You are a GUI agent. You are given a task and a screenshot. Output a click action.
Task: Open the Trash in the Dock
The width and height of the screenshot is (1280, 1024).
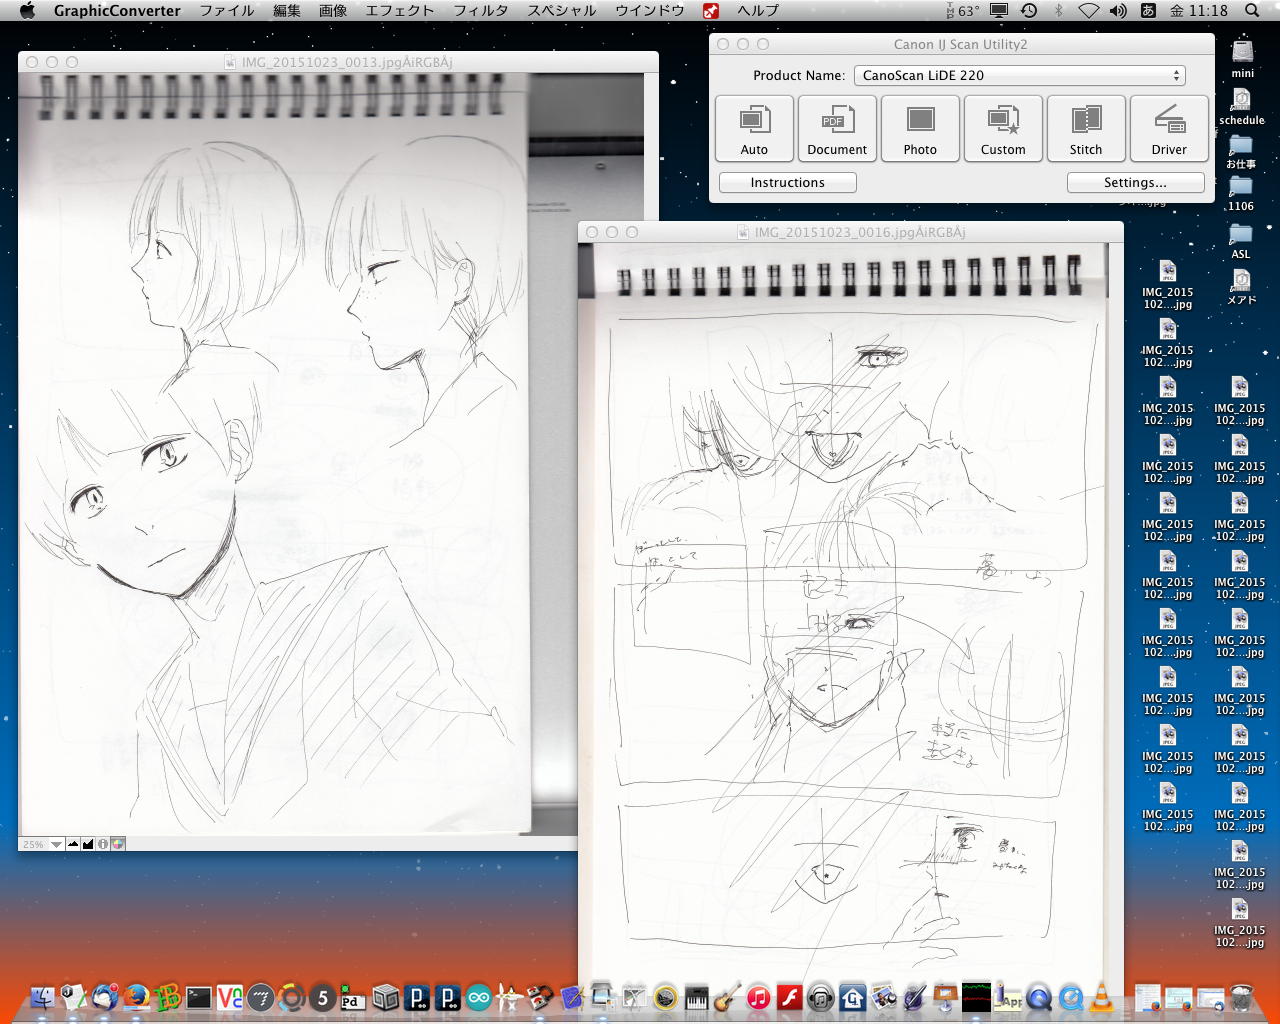point(1242,997)
